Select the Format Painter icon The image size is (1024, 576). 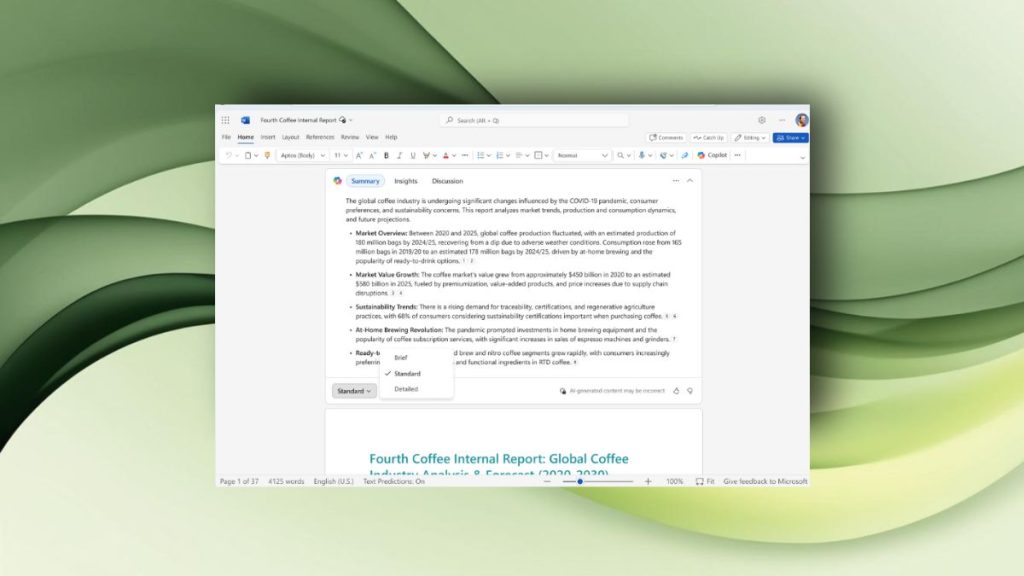click(266, 155)
